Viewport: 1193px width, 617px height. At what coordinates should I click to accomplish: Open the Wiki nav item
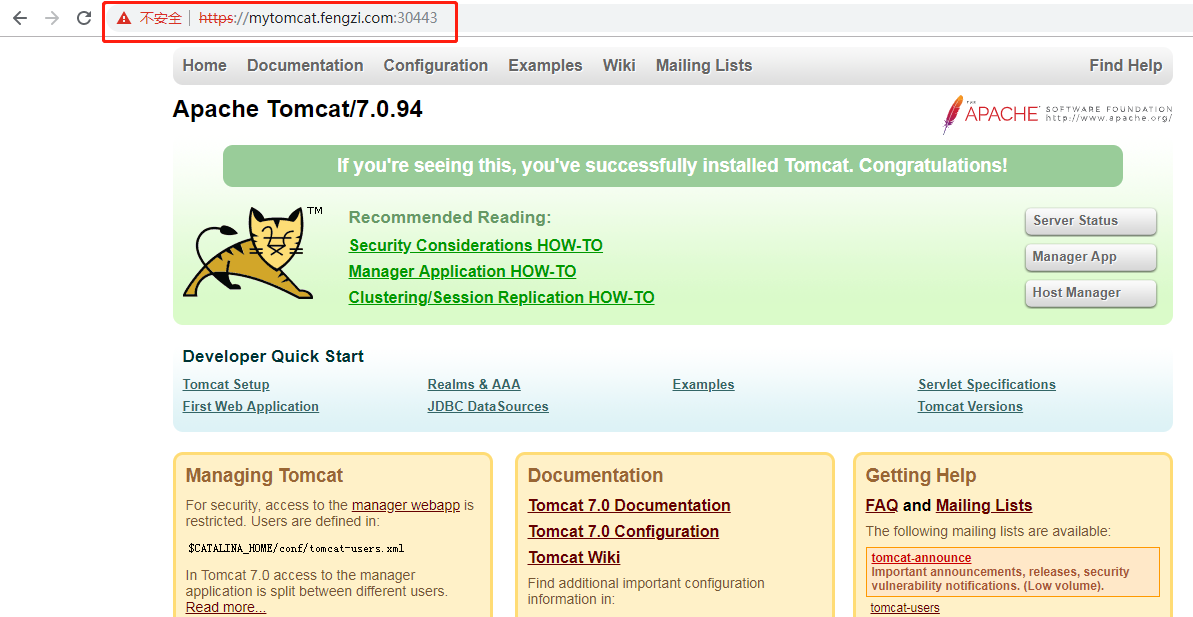[x=619, y=65]
